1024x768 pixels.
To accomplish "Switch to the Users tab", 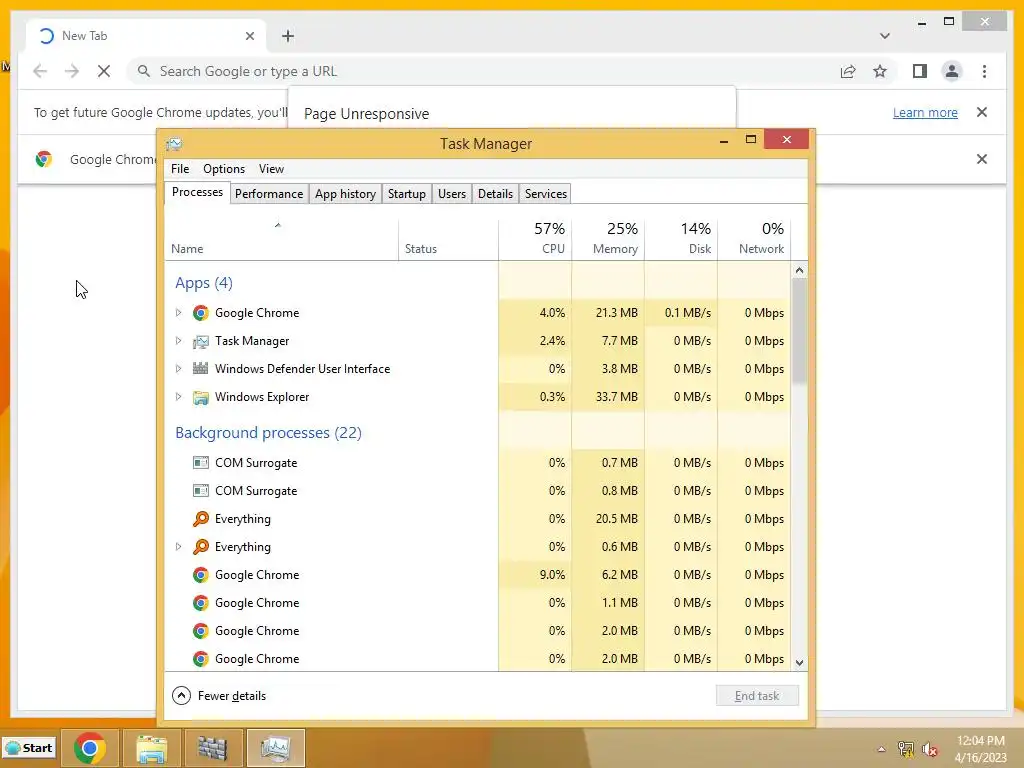I will point(452,193).
